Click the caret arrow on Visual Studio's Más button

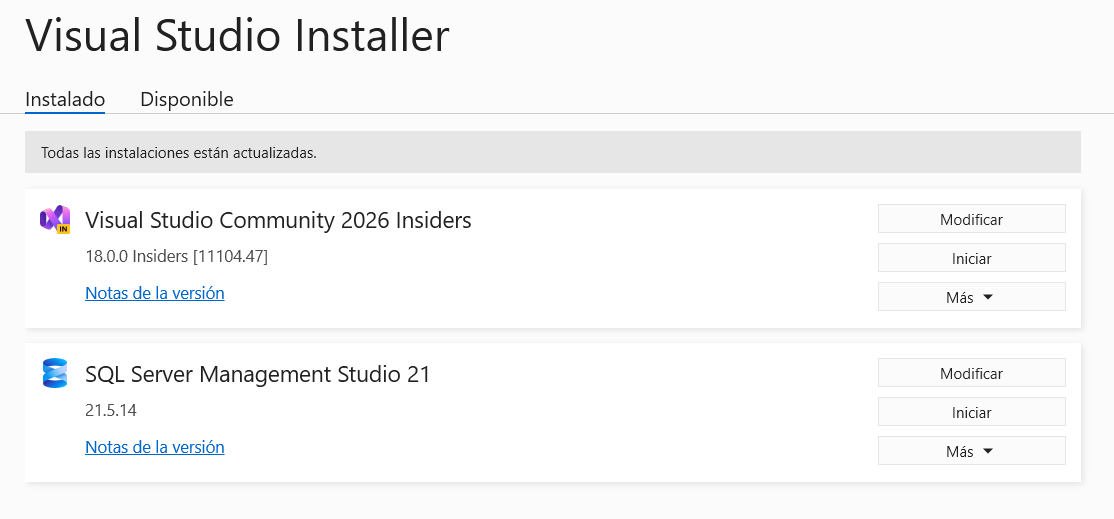click(x=988, y=297)
